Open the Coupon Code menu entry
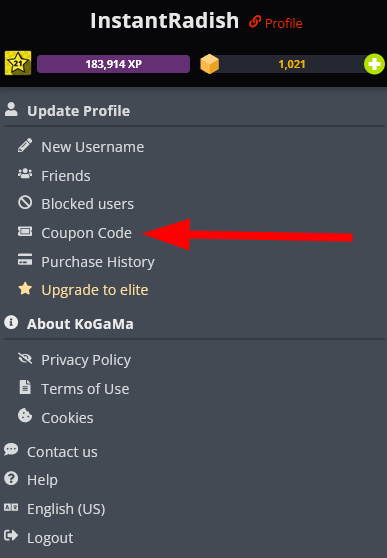This screenshot has width=387, height=558. point(86,233)
